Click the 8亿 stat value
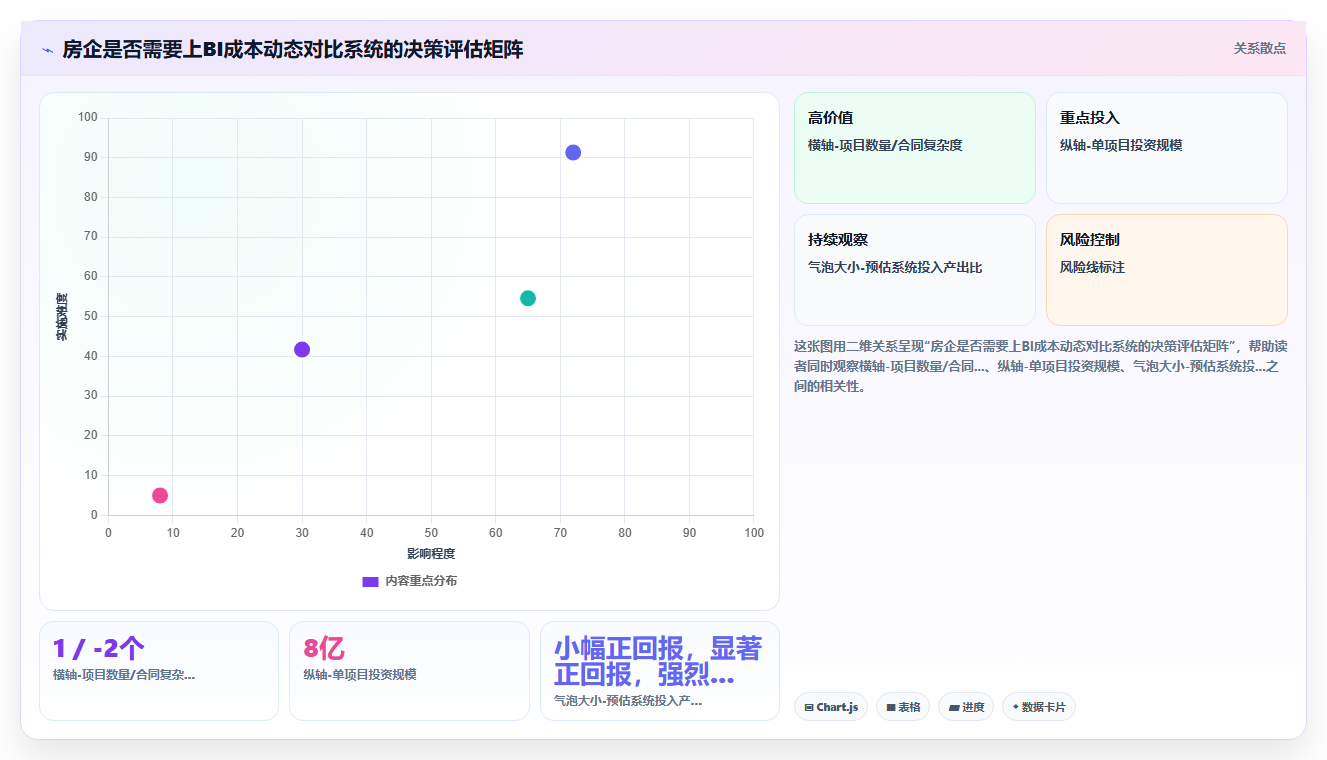The height and width of the screenshot is (760, 1327). tap(324, 648)
